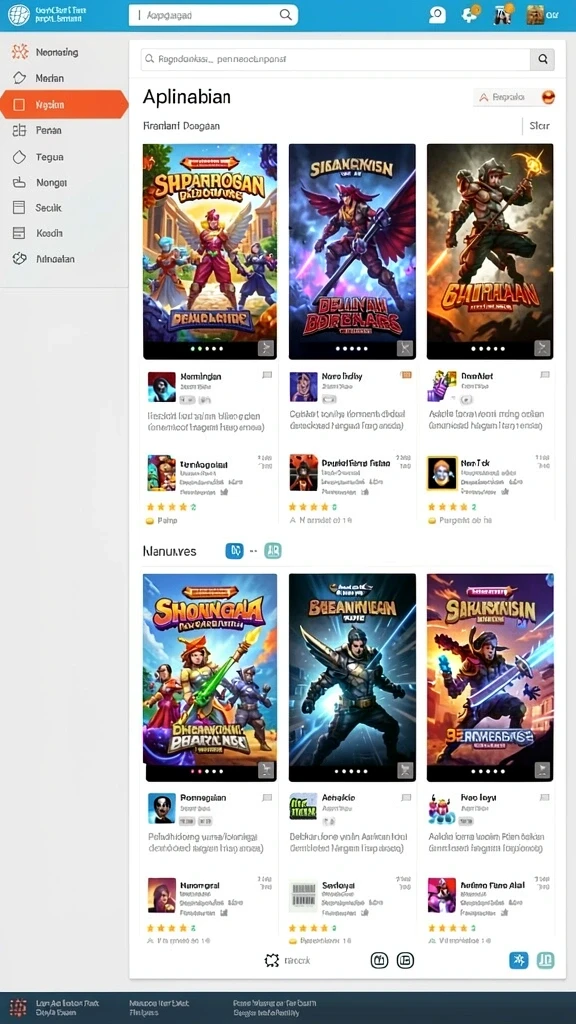Screen dimensions: 576x1024
Task: Click the flag icon beside Nemingan
Action: pos(266,376)
